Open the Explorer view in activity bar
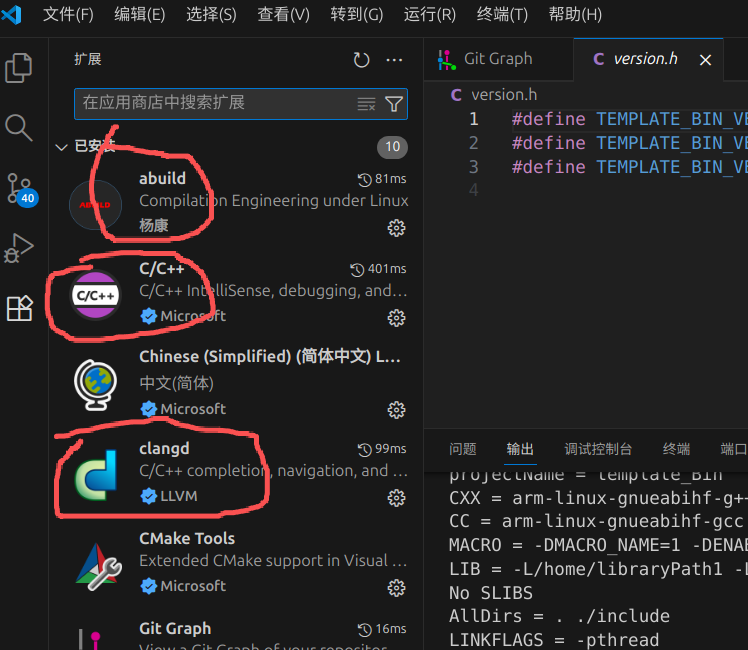This screenshot has height=650, width=748. point(19,68)
